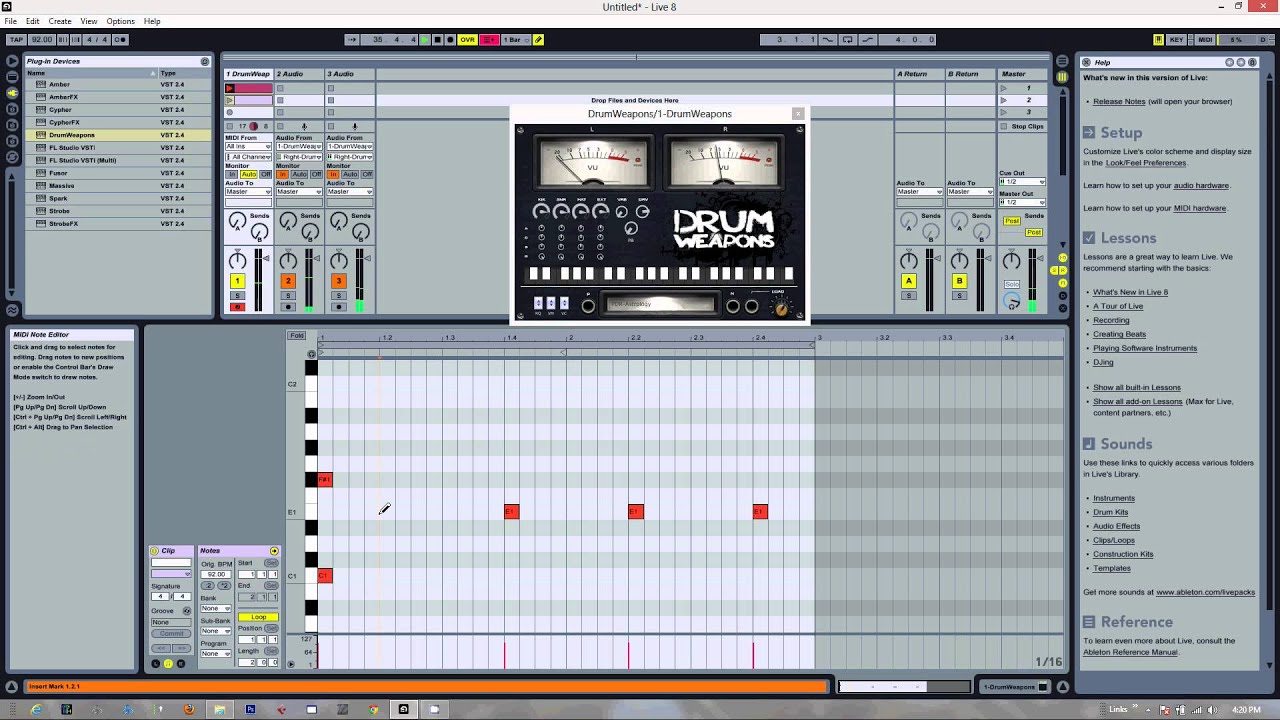Toggle the Draw Mode pencil
The width and height of the screenshot is (1280, 720).
(x=538, y=40)
